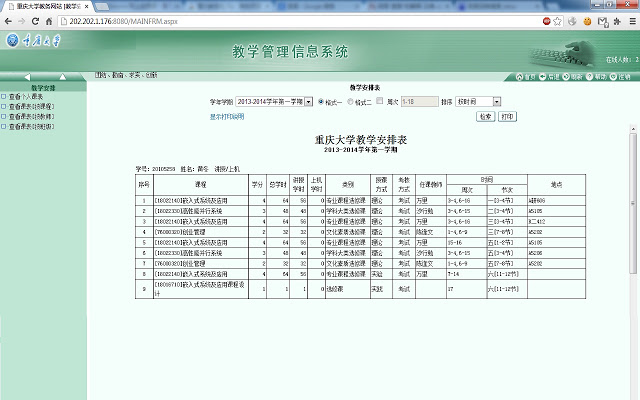Click the Chongqing University logo
The image size is (640, 400).
[x=33, y=40]
